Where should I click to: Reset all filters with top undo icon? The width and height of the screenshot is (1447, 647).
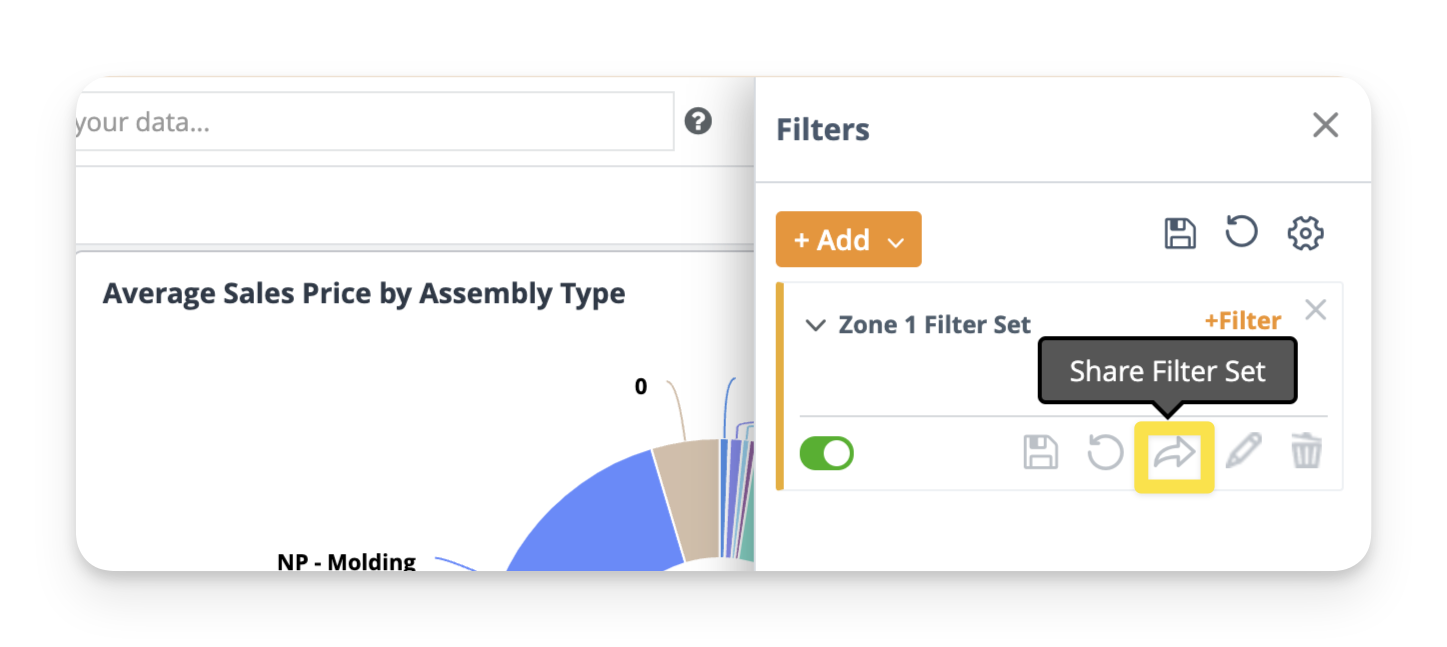coord(1241,233)
